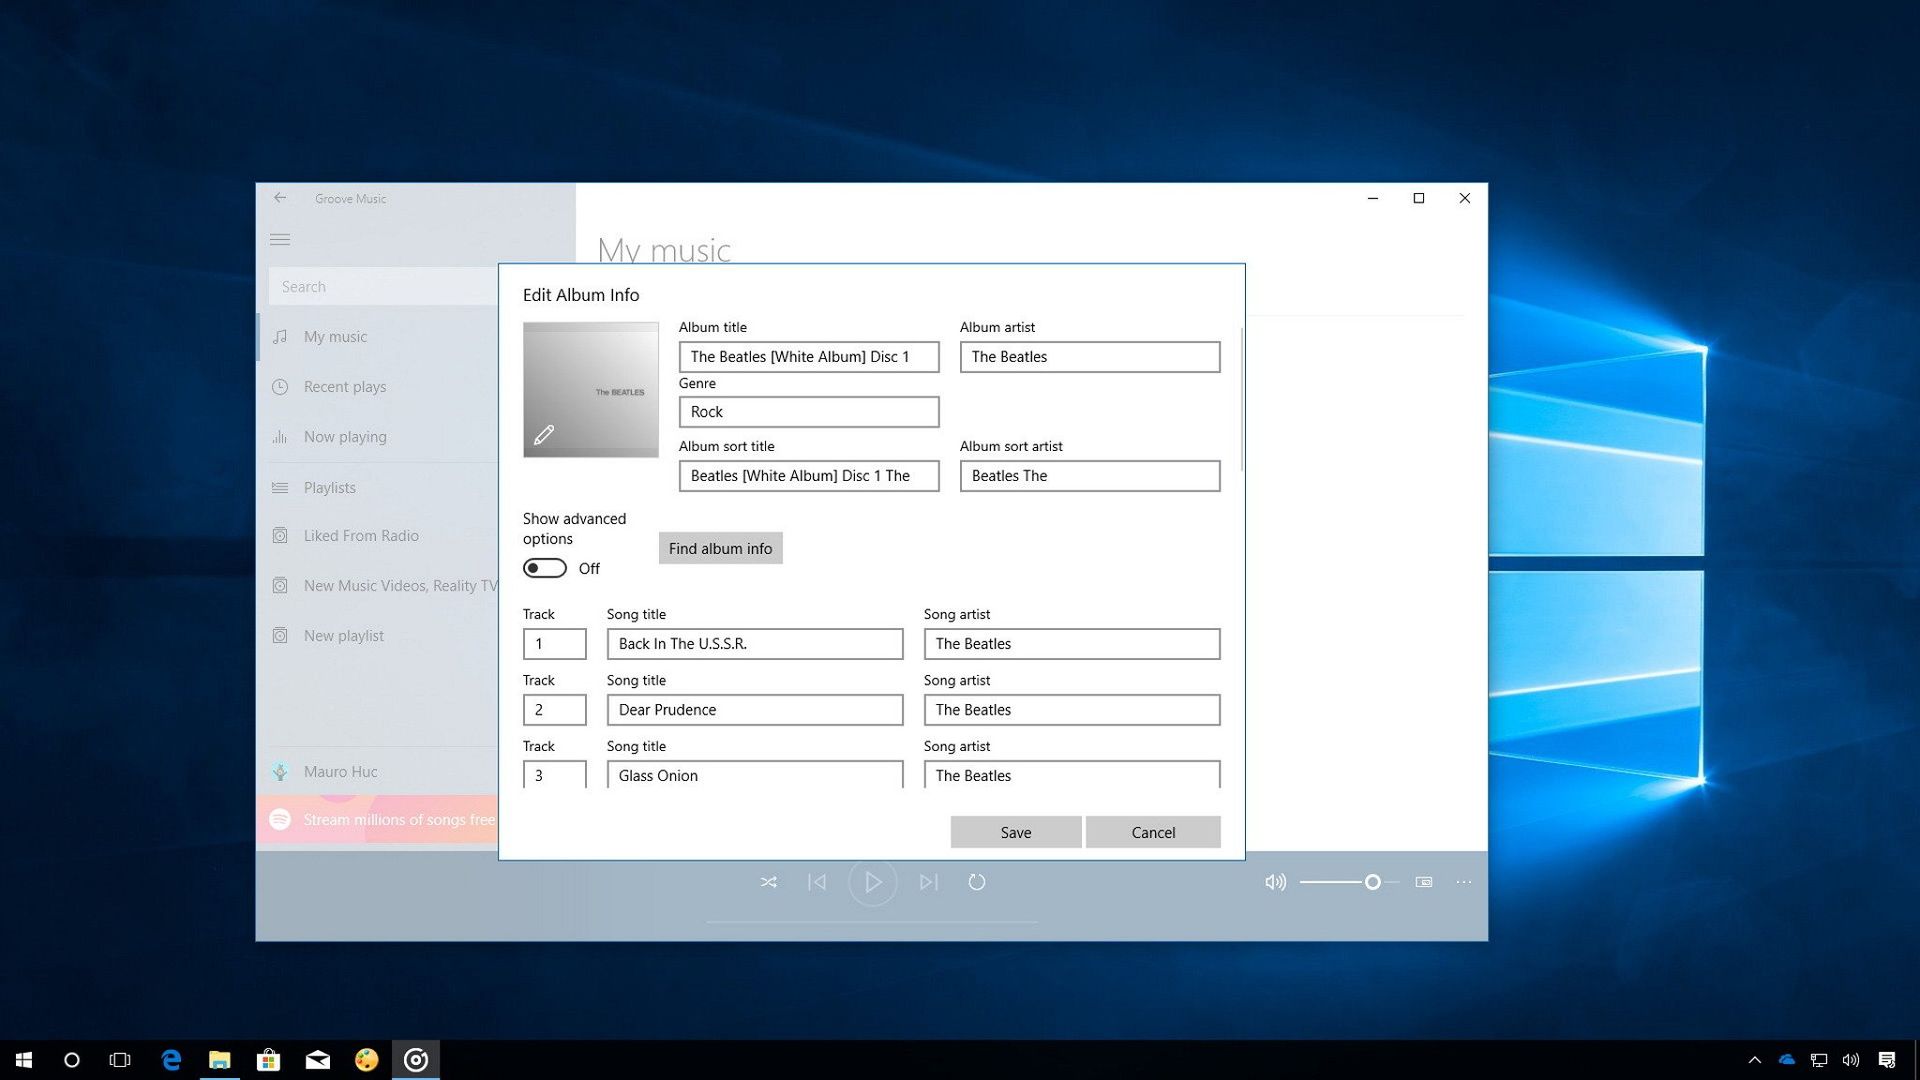Screen dimensions: 1920x1080
Task: Open the hamburger navigation menu
Action: click(280, 239)
